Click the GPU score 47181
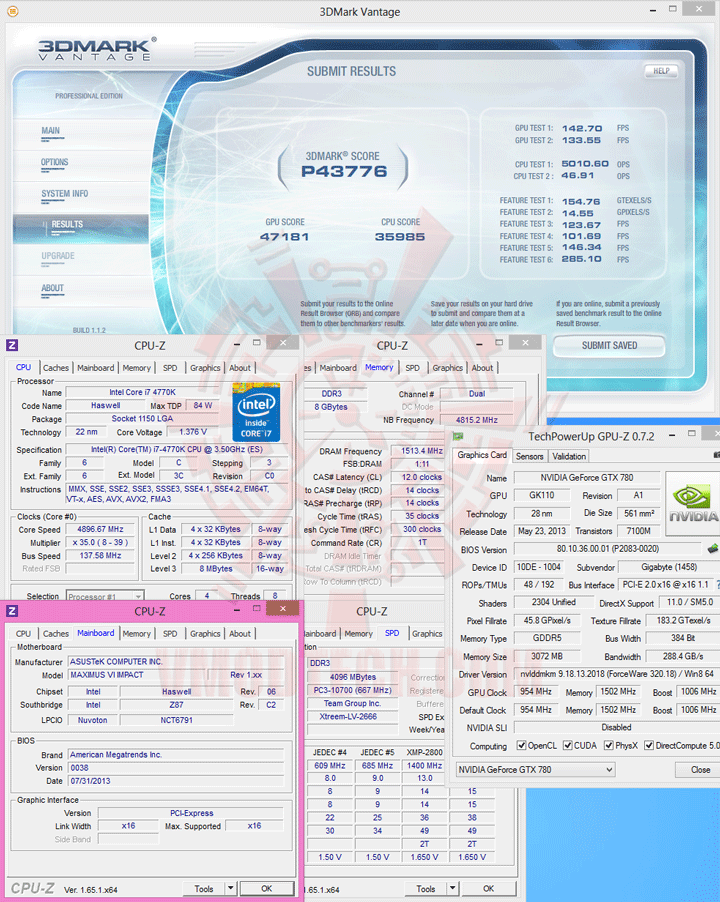This screenshot has height=902, width=720. tap(285, 236)
